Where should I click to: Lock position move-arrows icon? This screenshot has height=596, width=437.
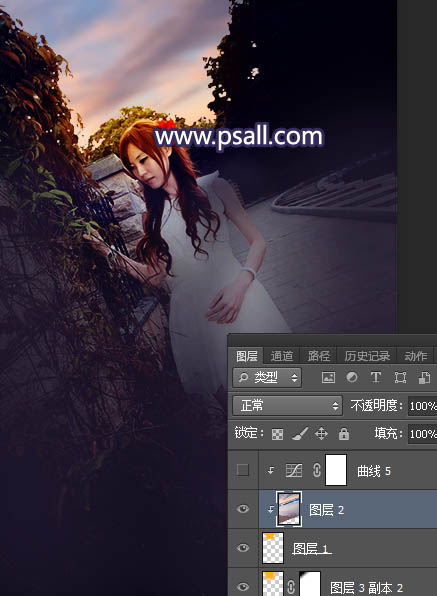click(x=321, y=434)
